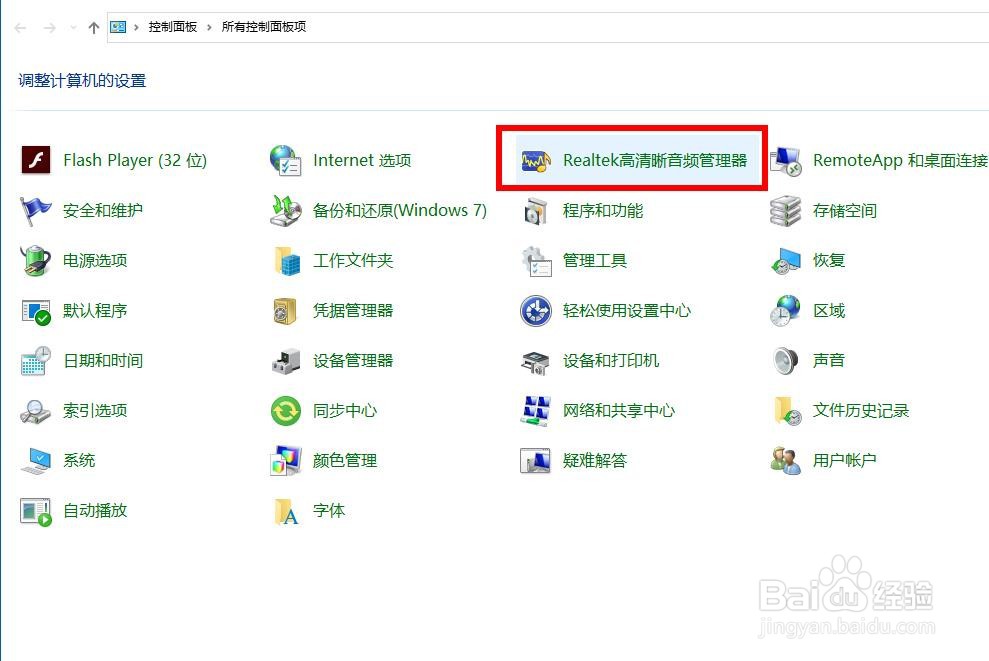Open the 程序和功能 icon
The width and height of the screenshot is (989, 661).
pyautogui.click(x=535, y=211)
